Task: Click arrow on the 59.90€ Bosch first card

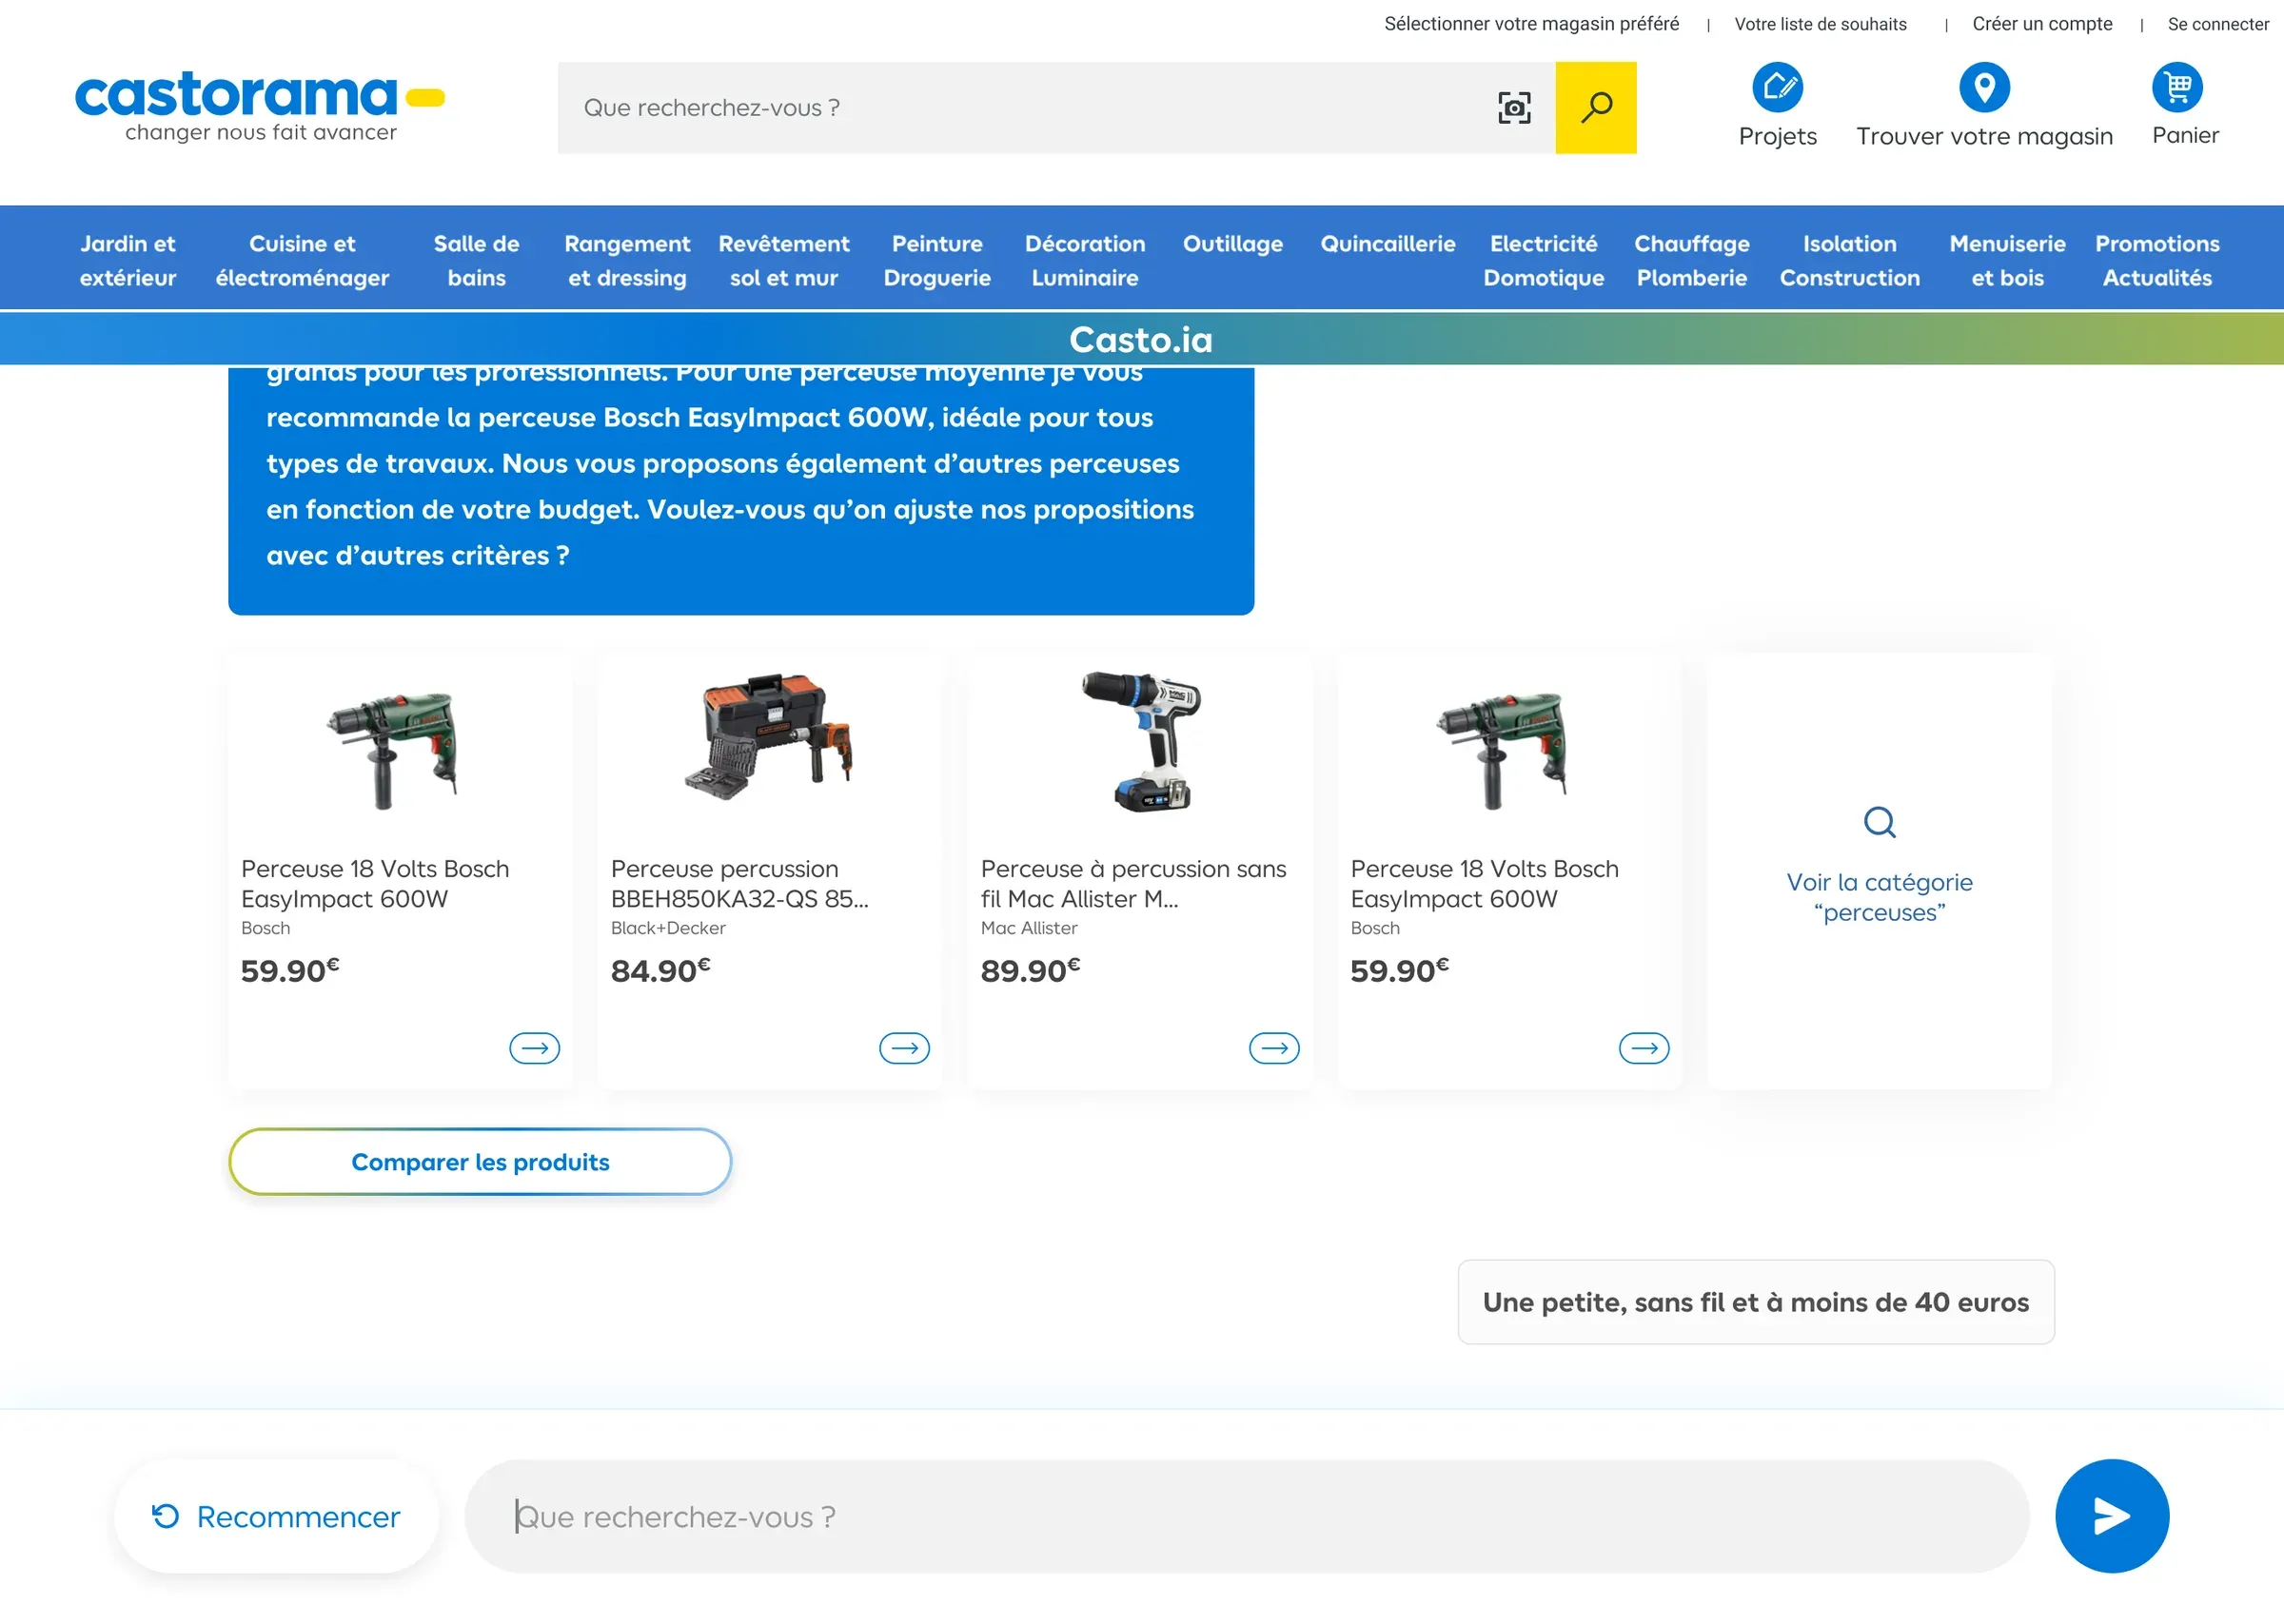Action: tap(535, 1047)
